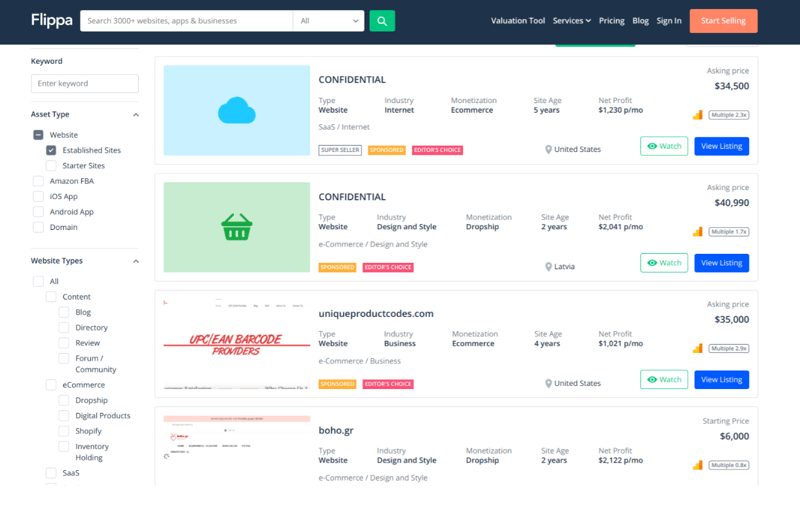Go to the Pricing page

[611, 21]
